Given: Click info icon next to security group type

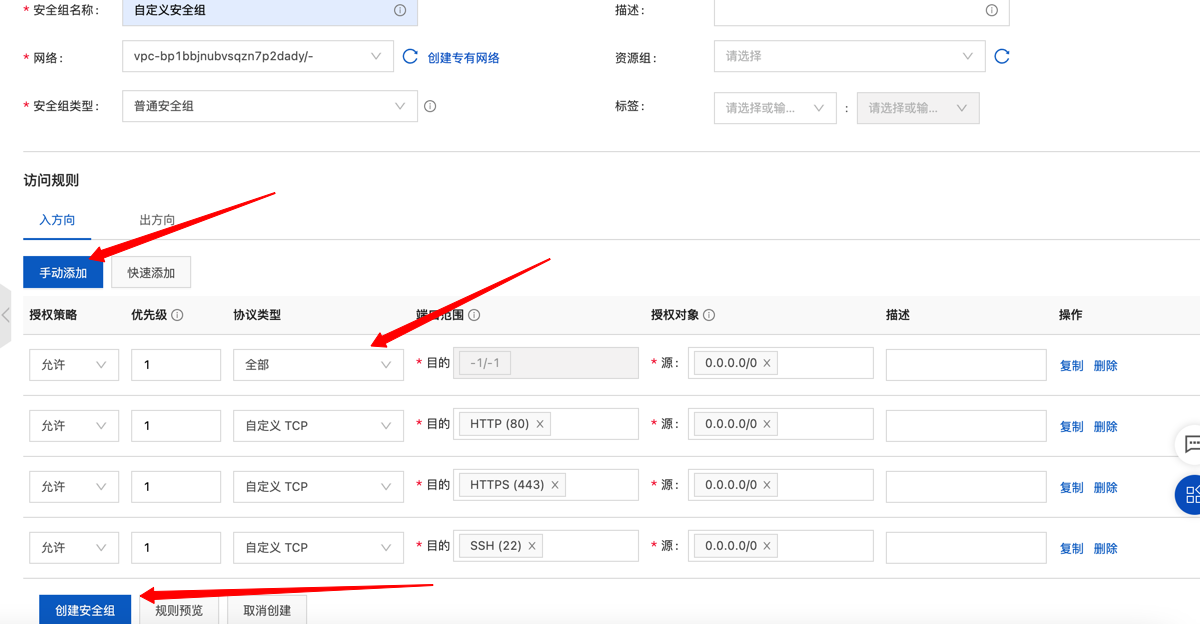Looking at the screenshot, I should 430,106.
